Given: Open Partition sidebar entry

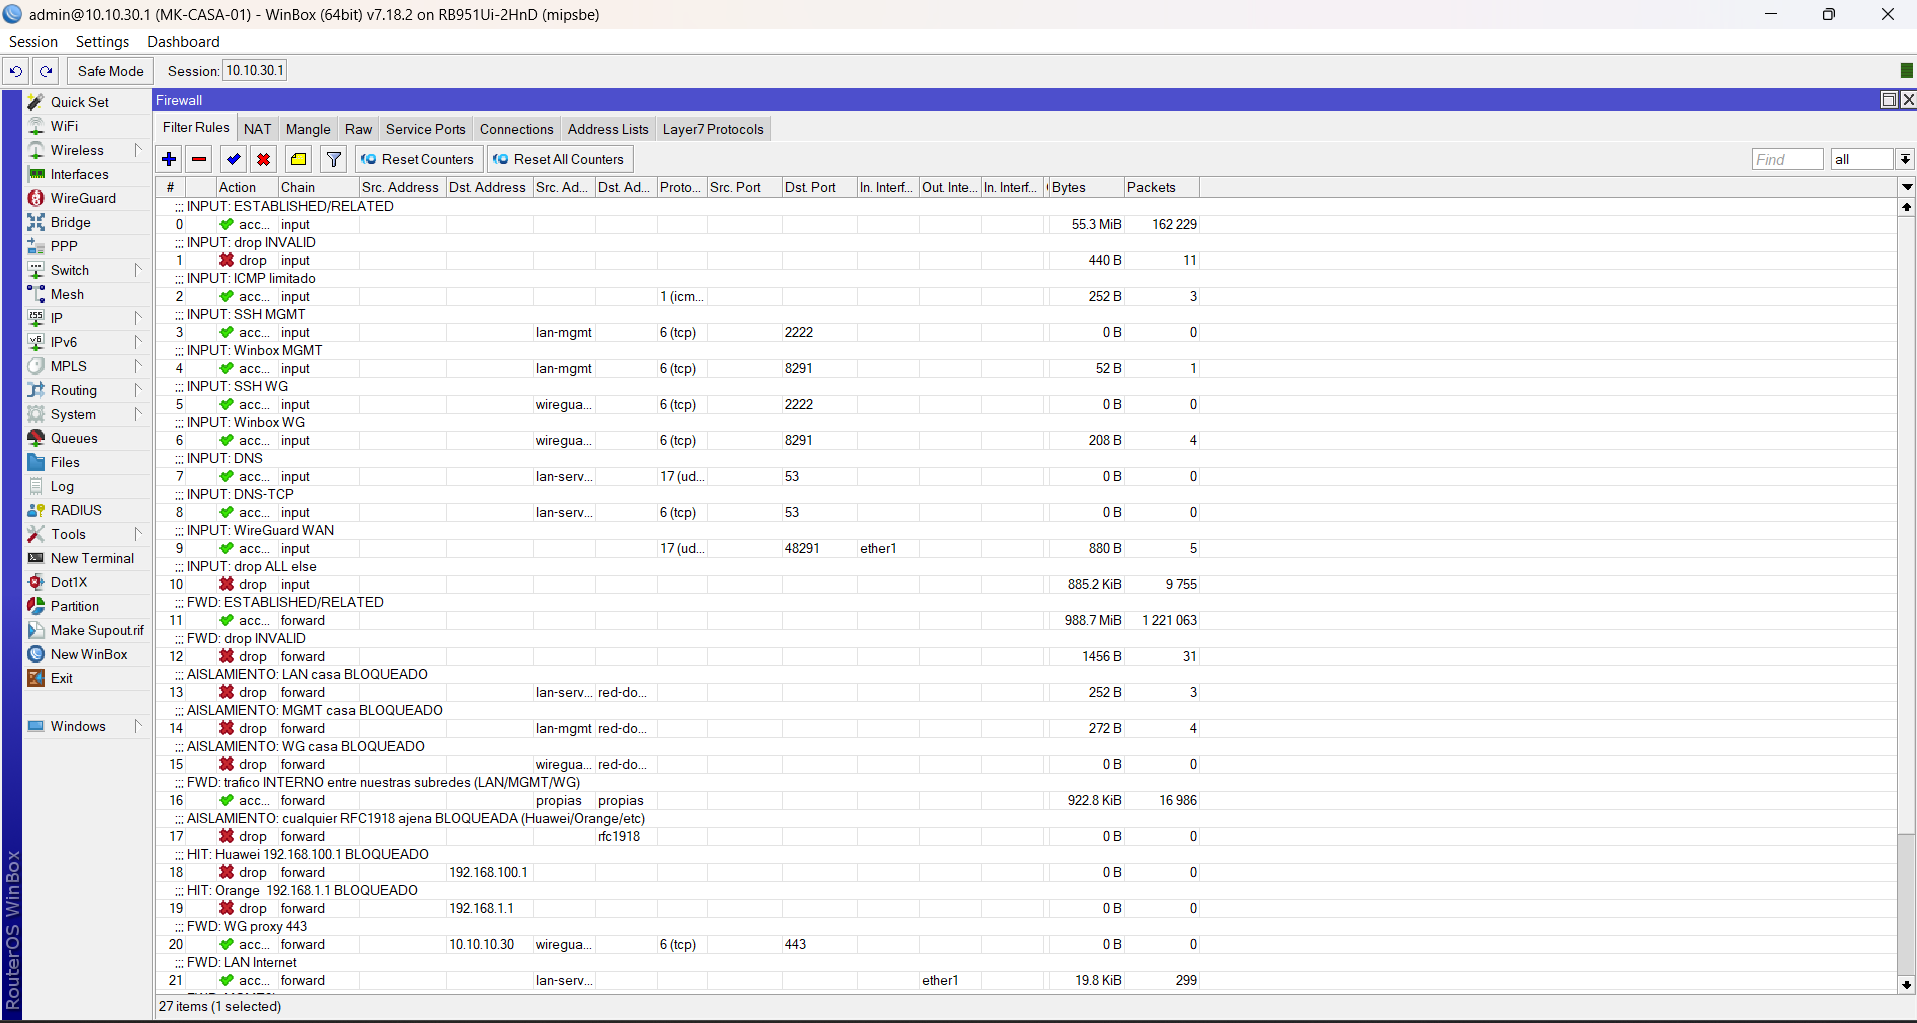Looking at the screenshot, I should pos(75,606).
